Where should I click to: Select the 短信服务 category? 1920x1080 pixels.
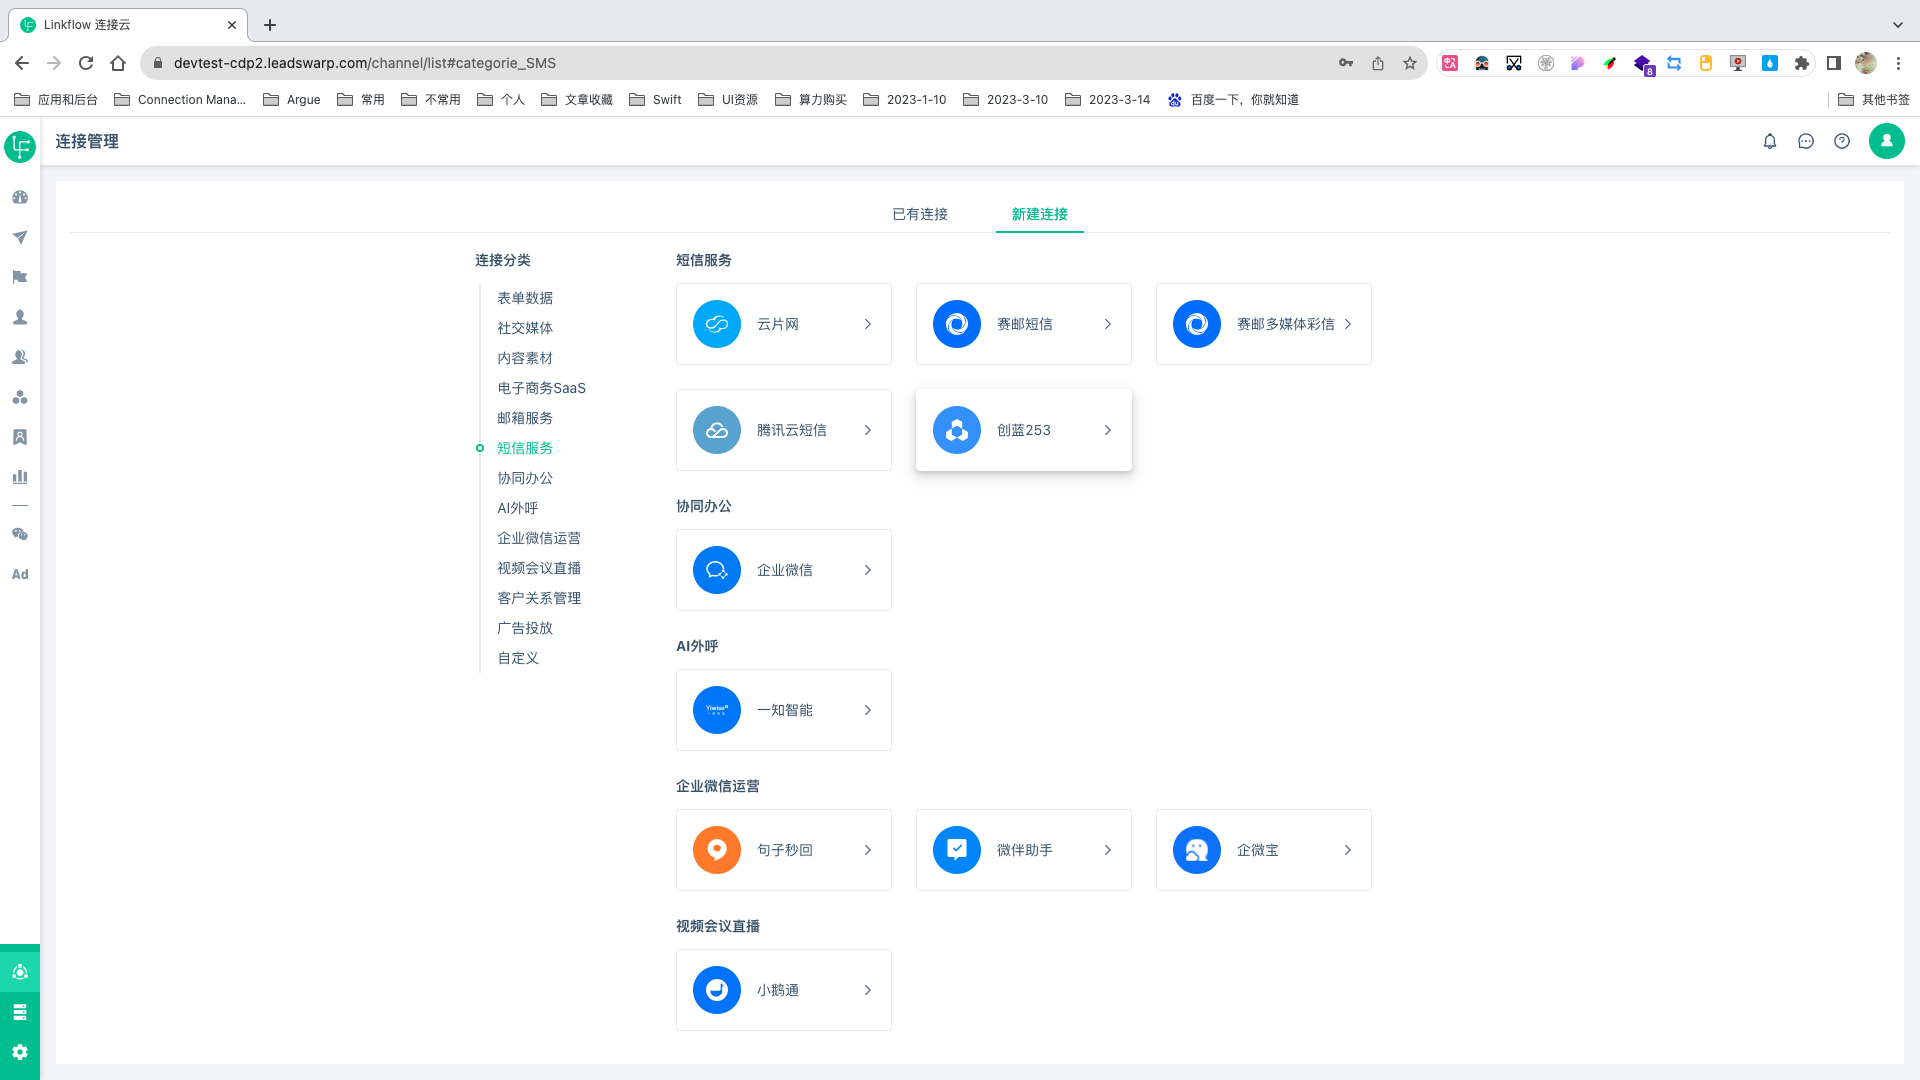pos(525,448)
